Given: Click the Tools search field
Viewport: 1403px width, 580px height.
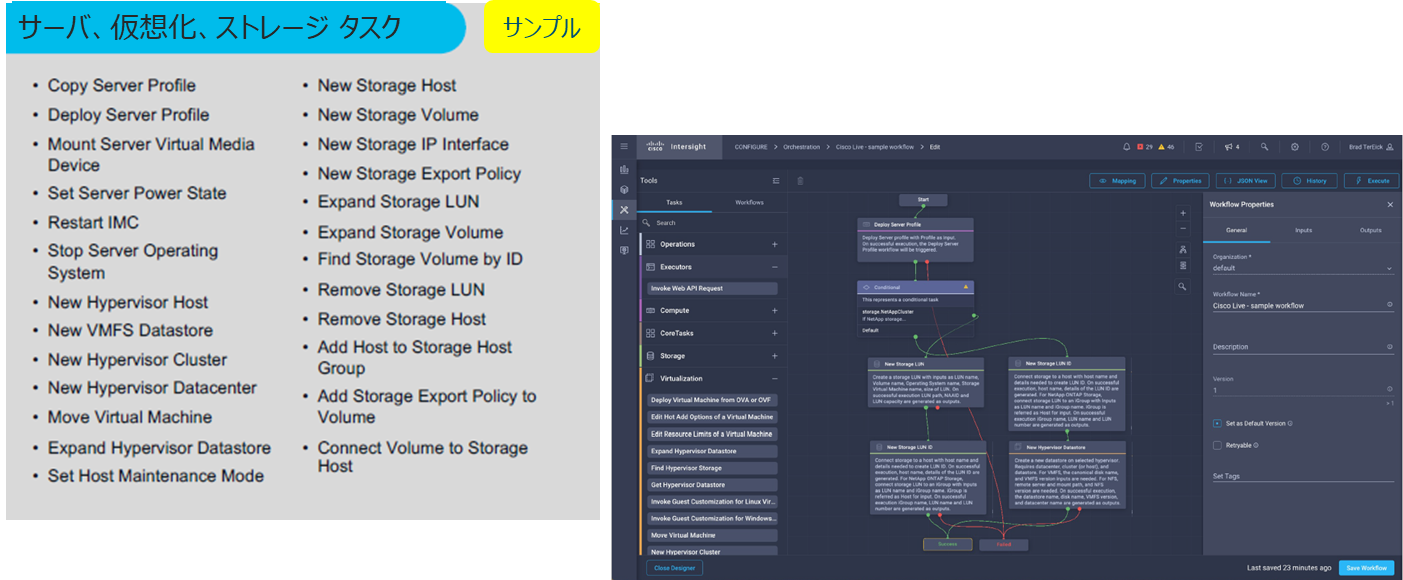Looking at the screenshot, I should [714, 223].
